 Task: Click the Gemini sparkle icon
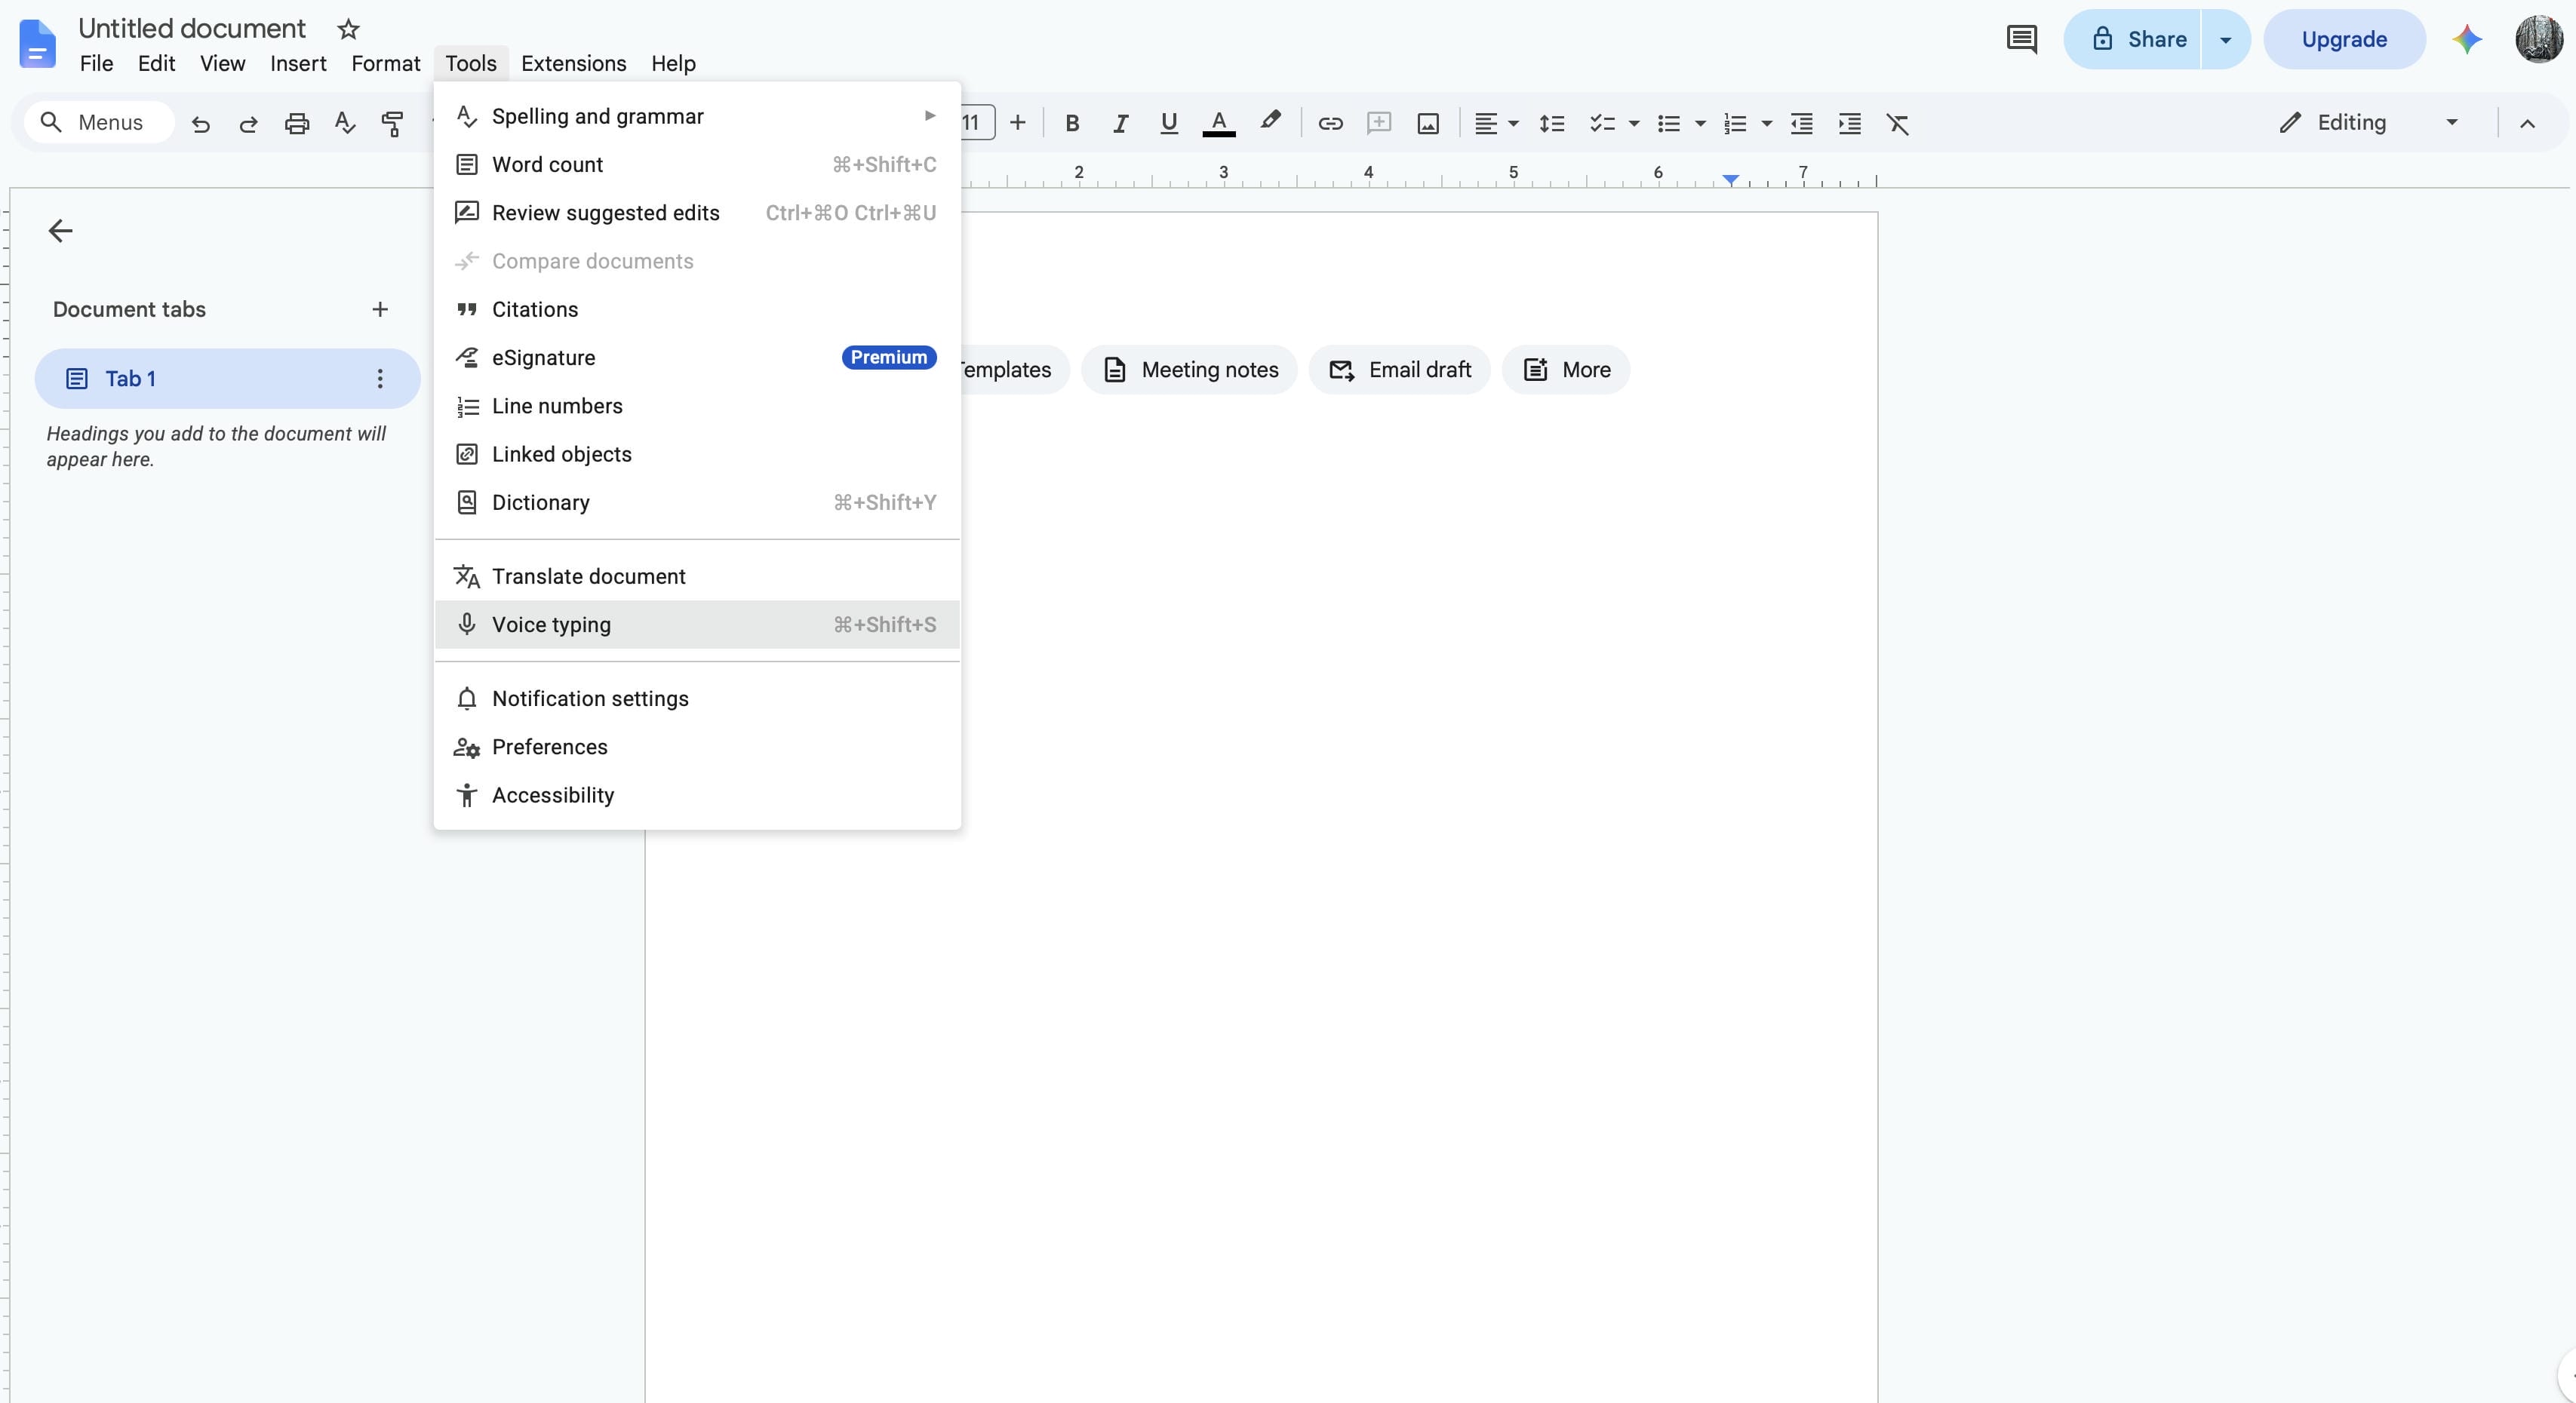[2467, 39]
